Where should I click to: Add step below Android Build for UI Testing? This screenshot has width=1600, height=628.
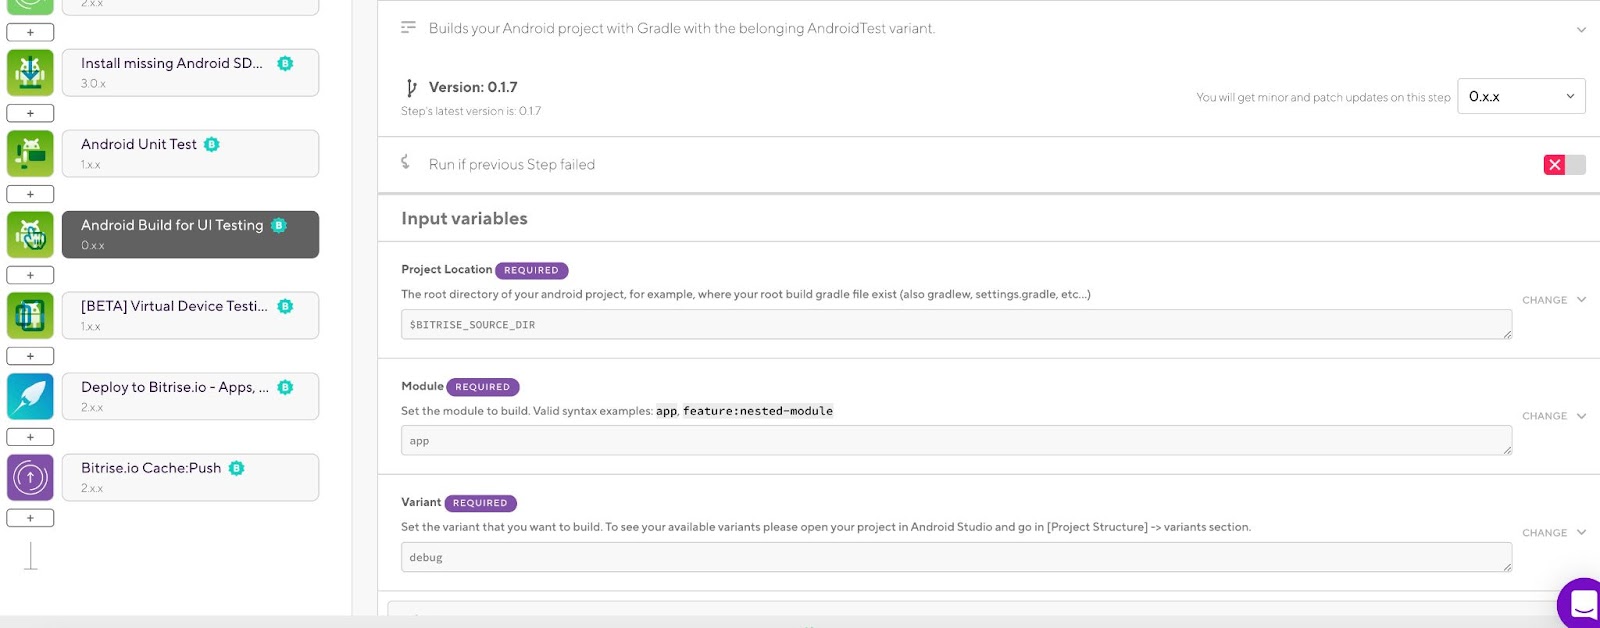pyautogui.click(x=30, y=275)
